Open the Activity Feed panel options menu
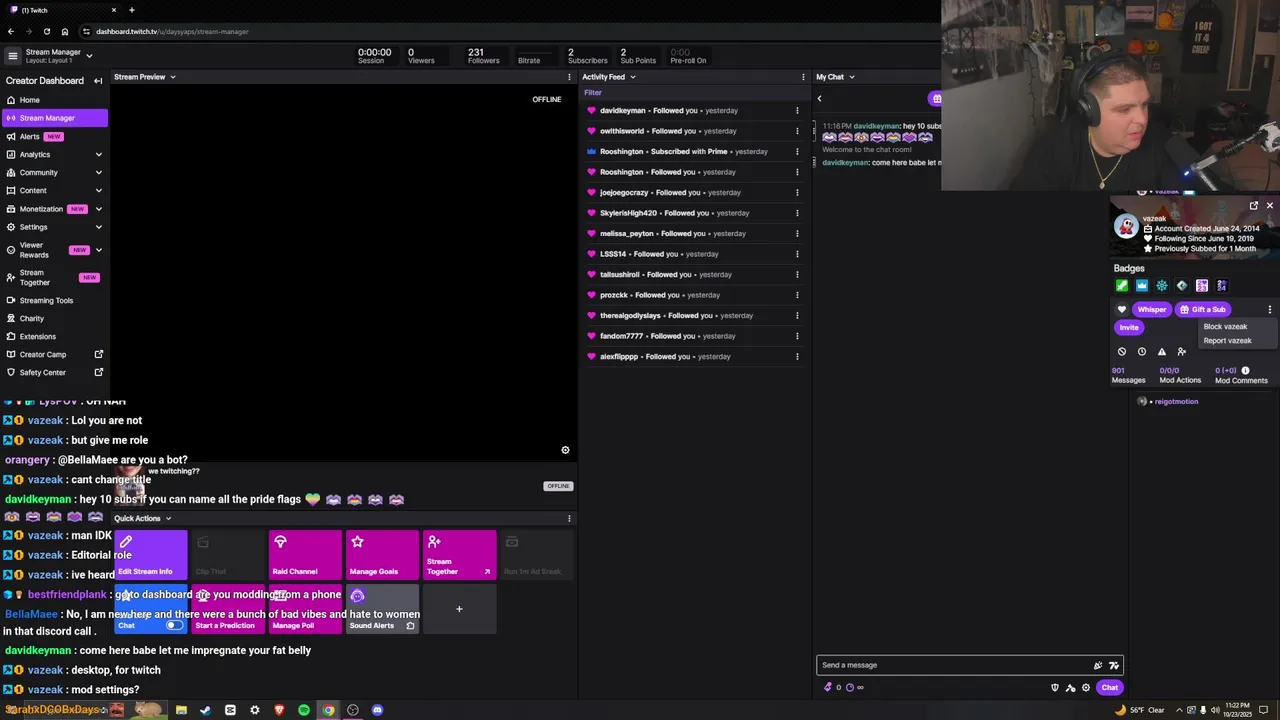The height and width of the screenshot is (720, 1280). coord(802,77)
